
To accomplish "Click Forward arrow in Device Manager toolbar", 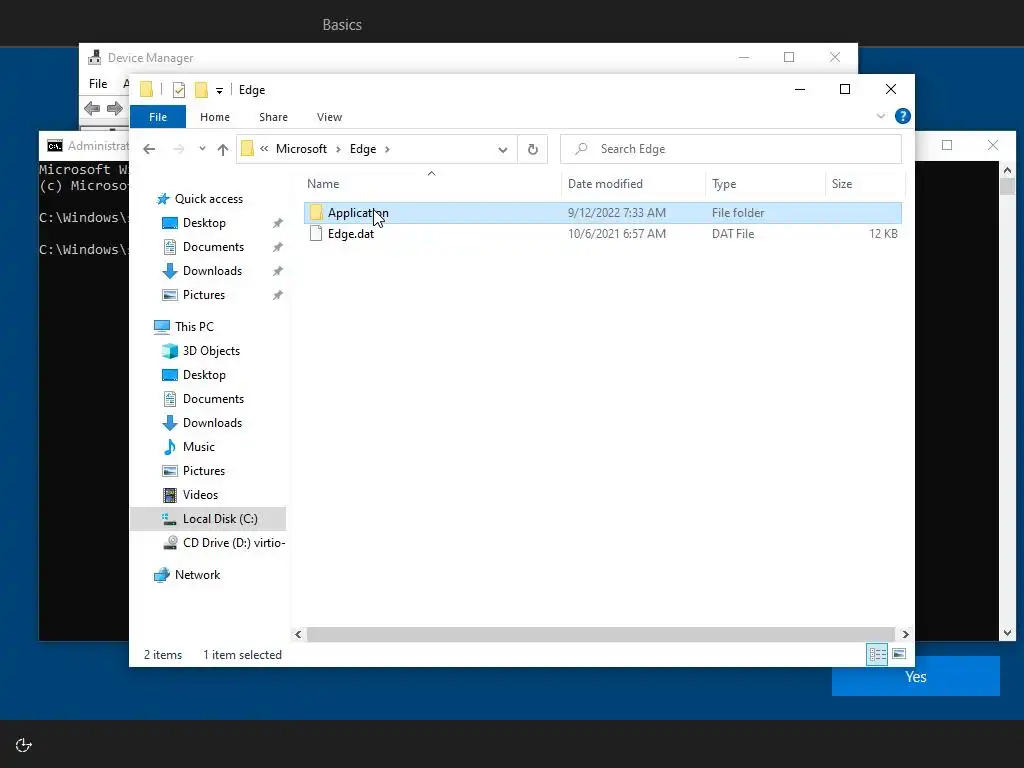I will (115, 108).
